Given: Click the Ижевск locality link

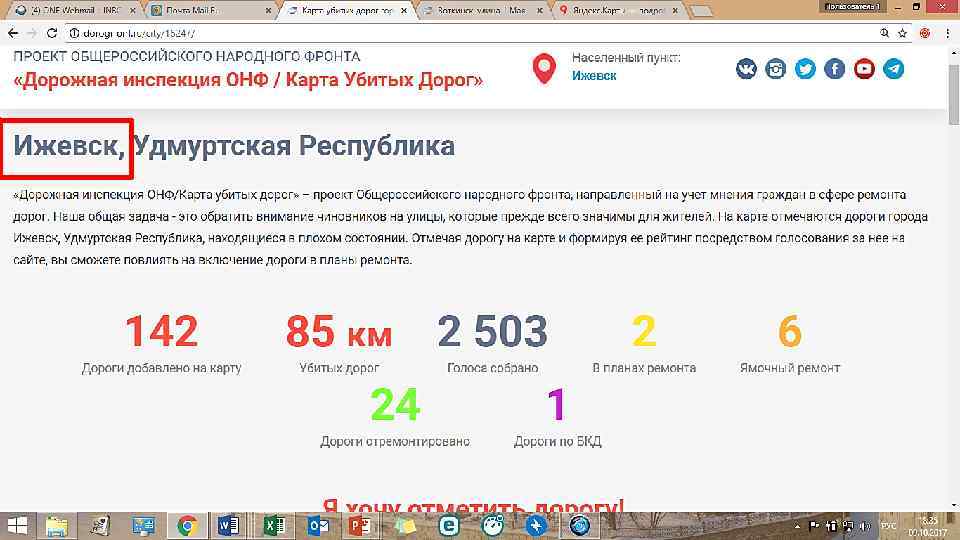Looking at the screenshot, I should pos(594,76).
